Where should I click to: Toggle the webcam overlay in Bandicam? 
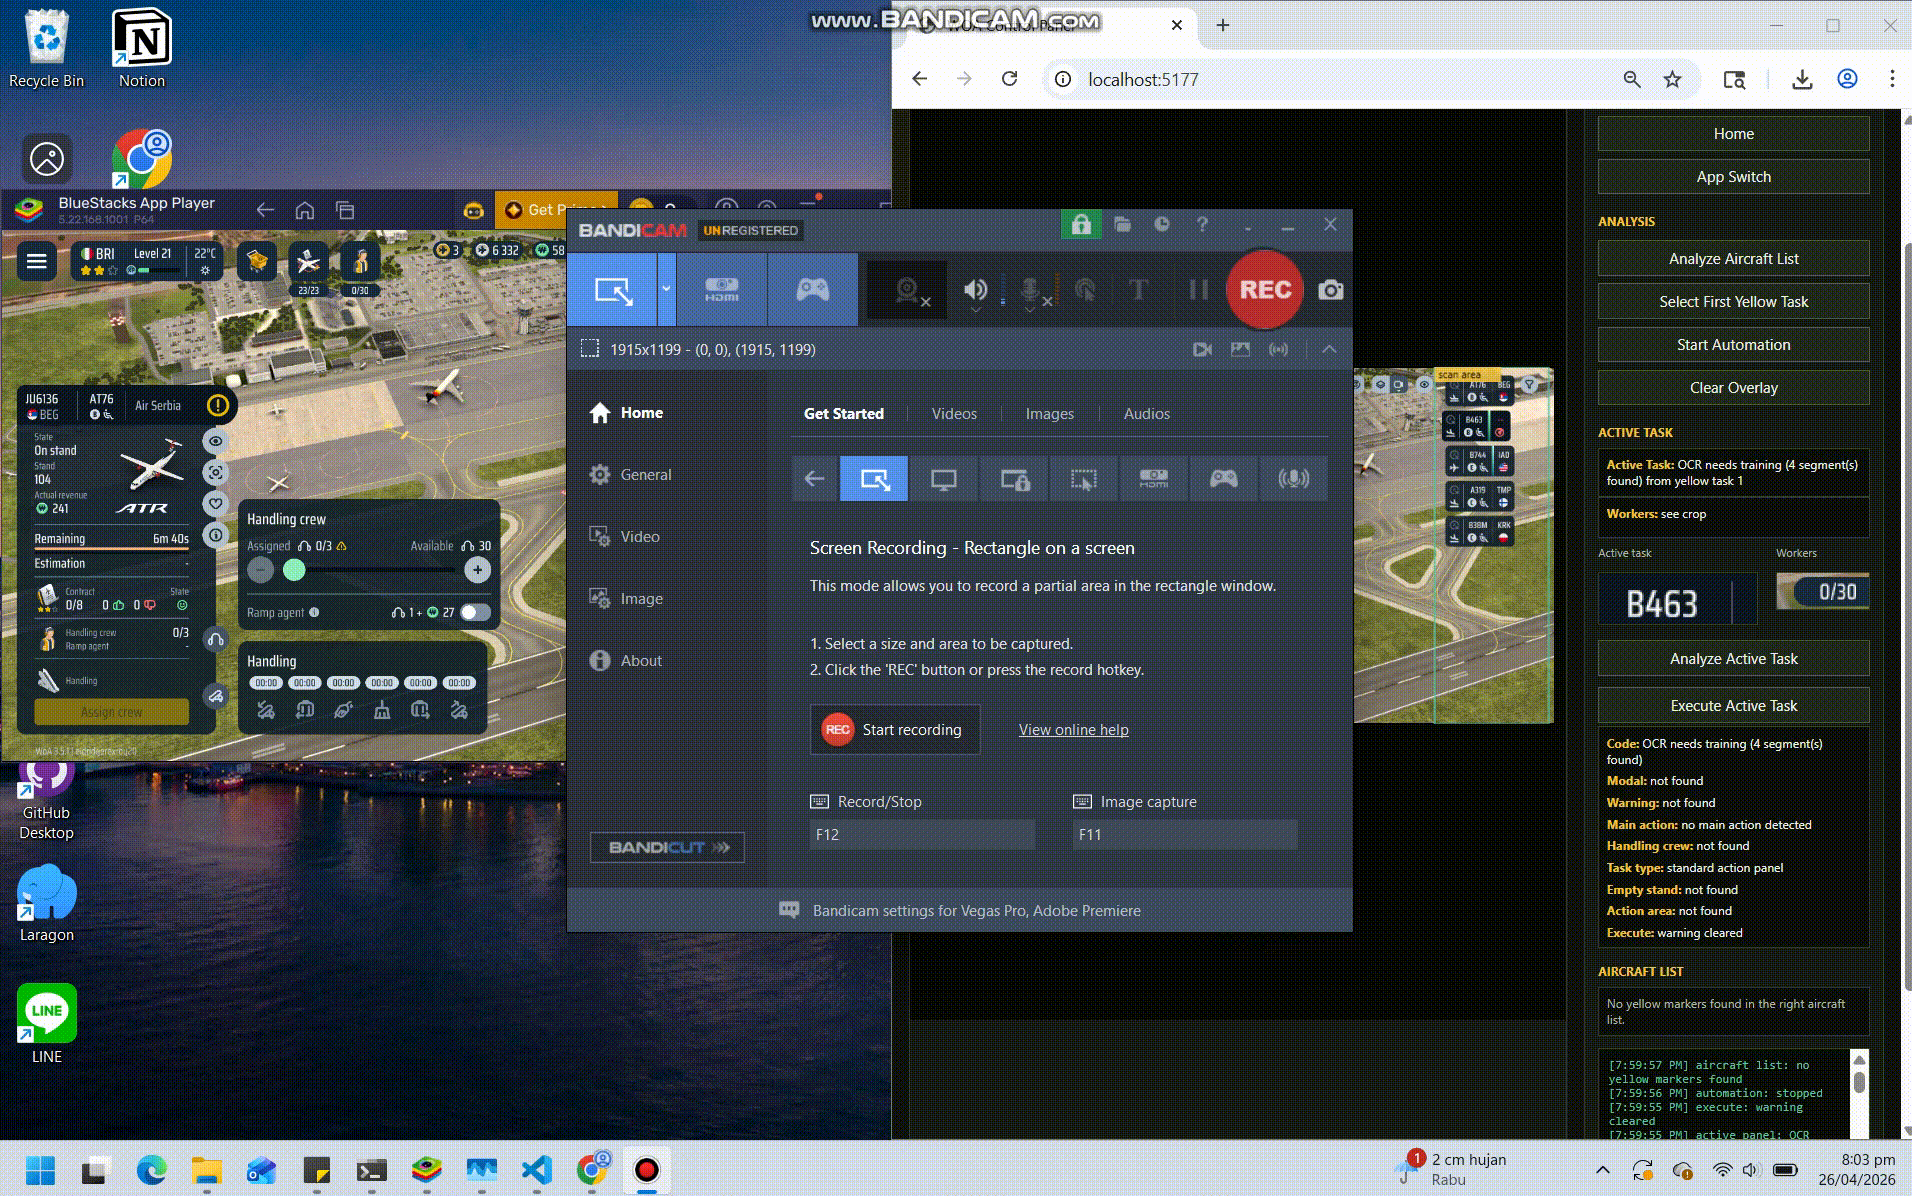pos(907,291)
